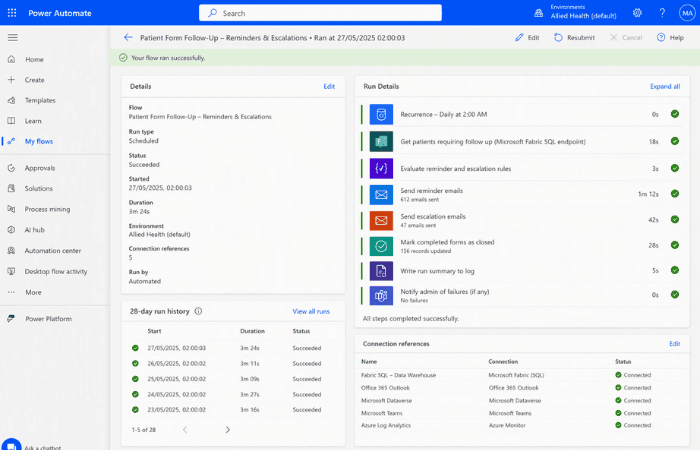Viewport: 700px width, 450px height.
Task: Open the Write run summary step icon
Action: 381,271
